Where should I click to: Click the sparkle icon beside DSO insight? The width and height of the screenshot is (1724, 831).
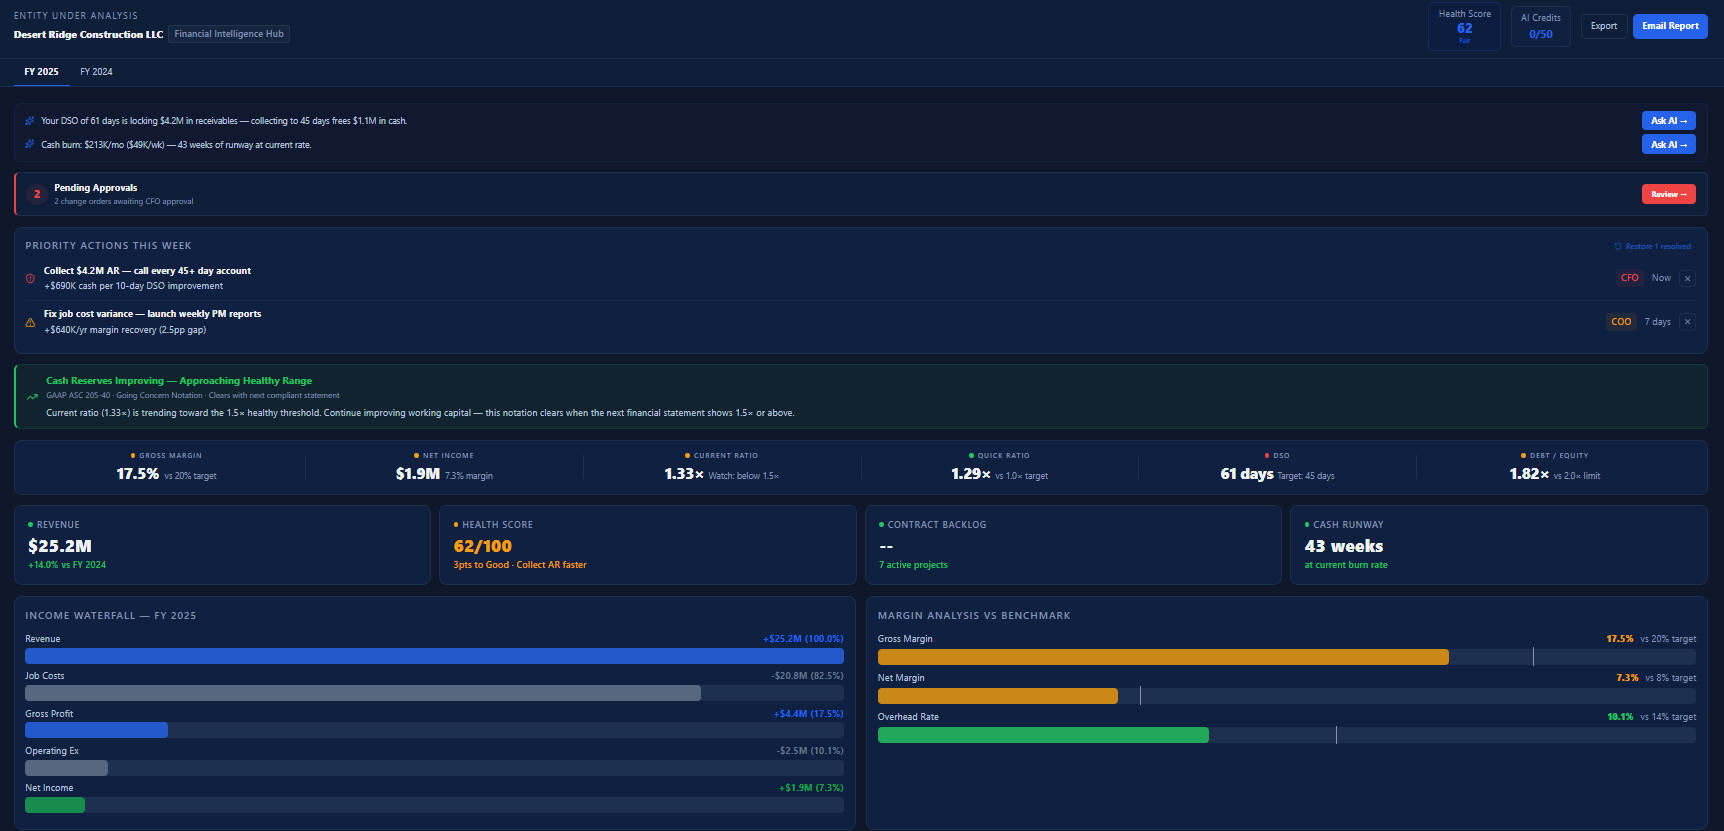tap(30, 121)
